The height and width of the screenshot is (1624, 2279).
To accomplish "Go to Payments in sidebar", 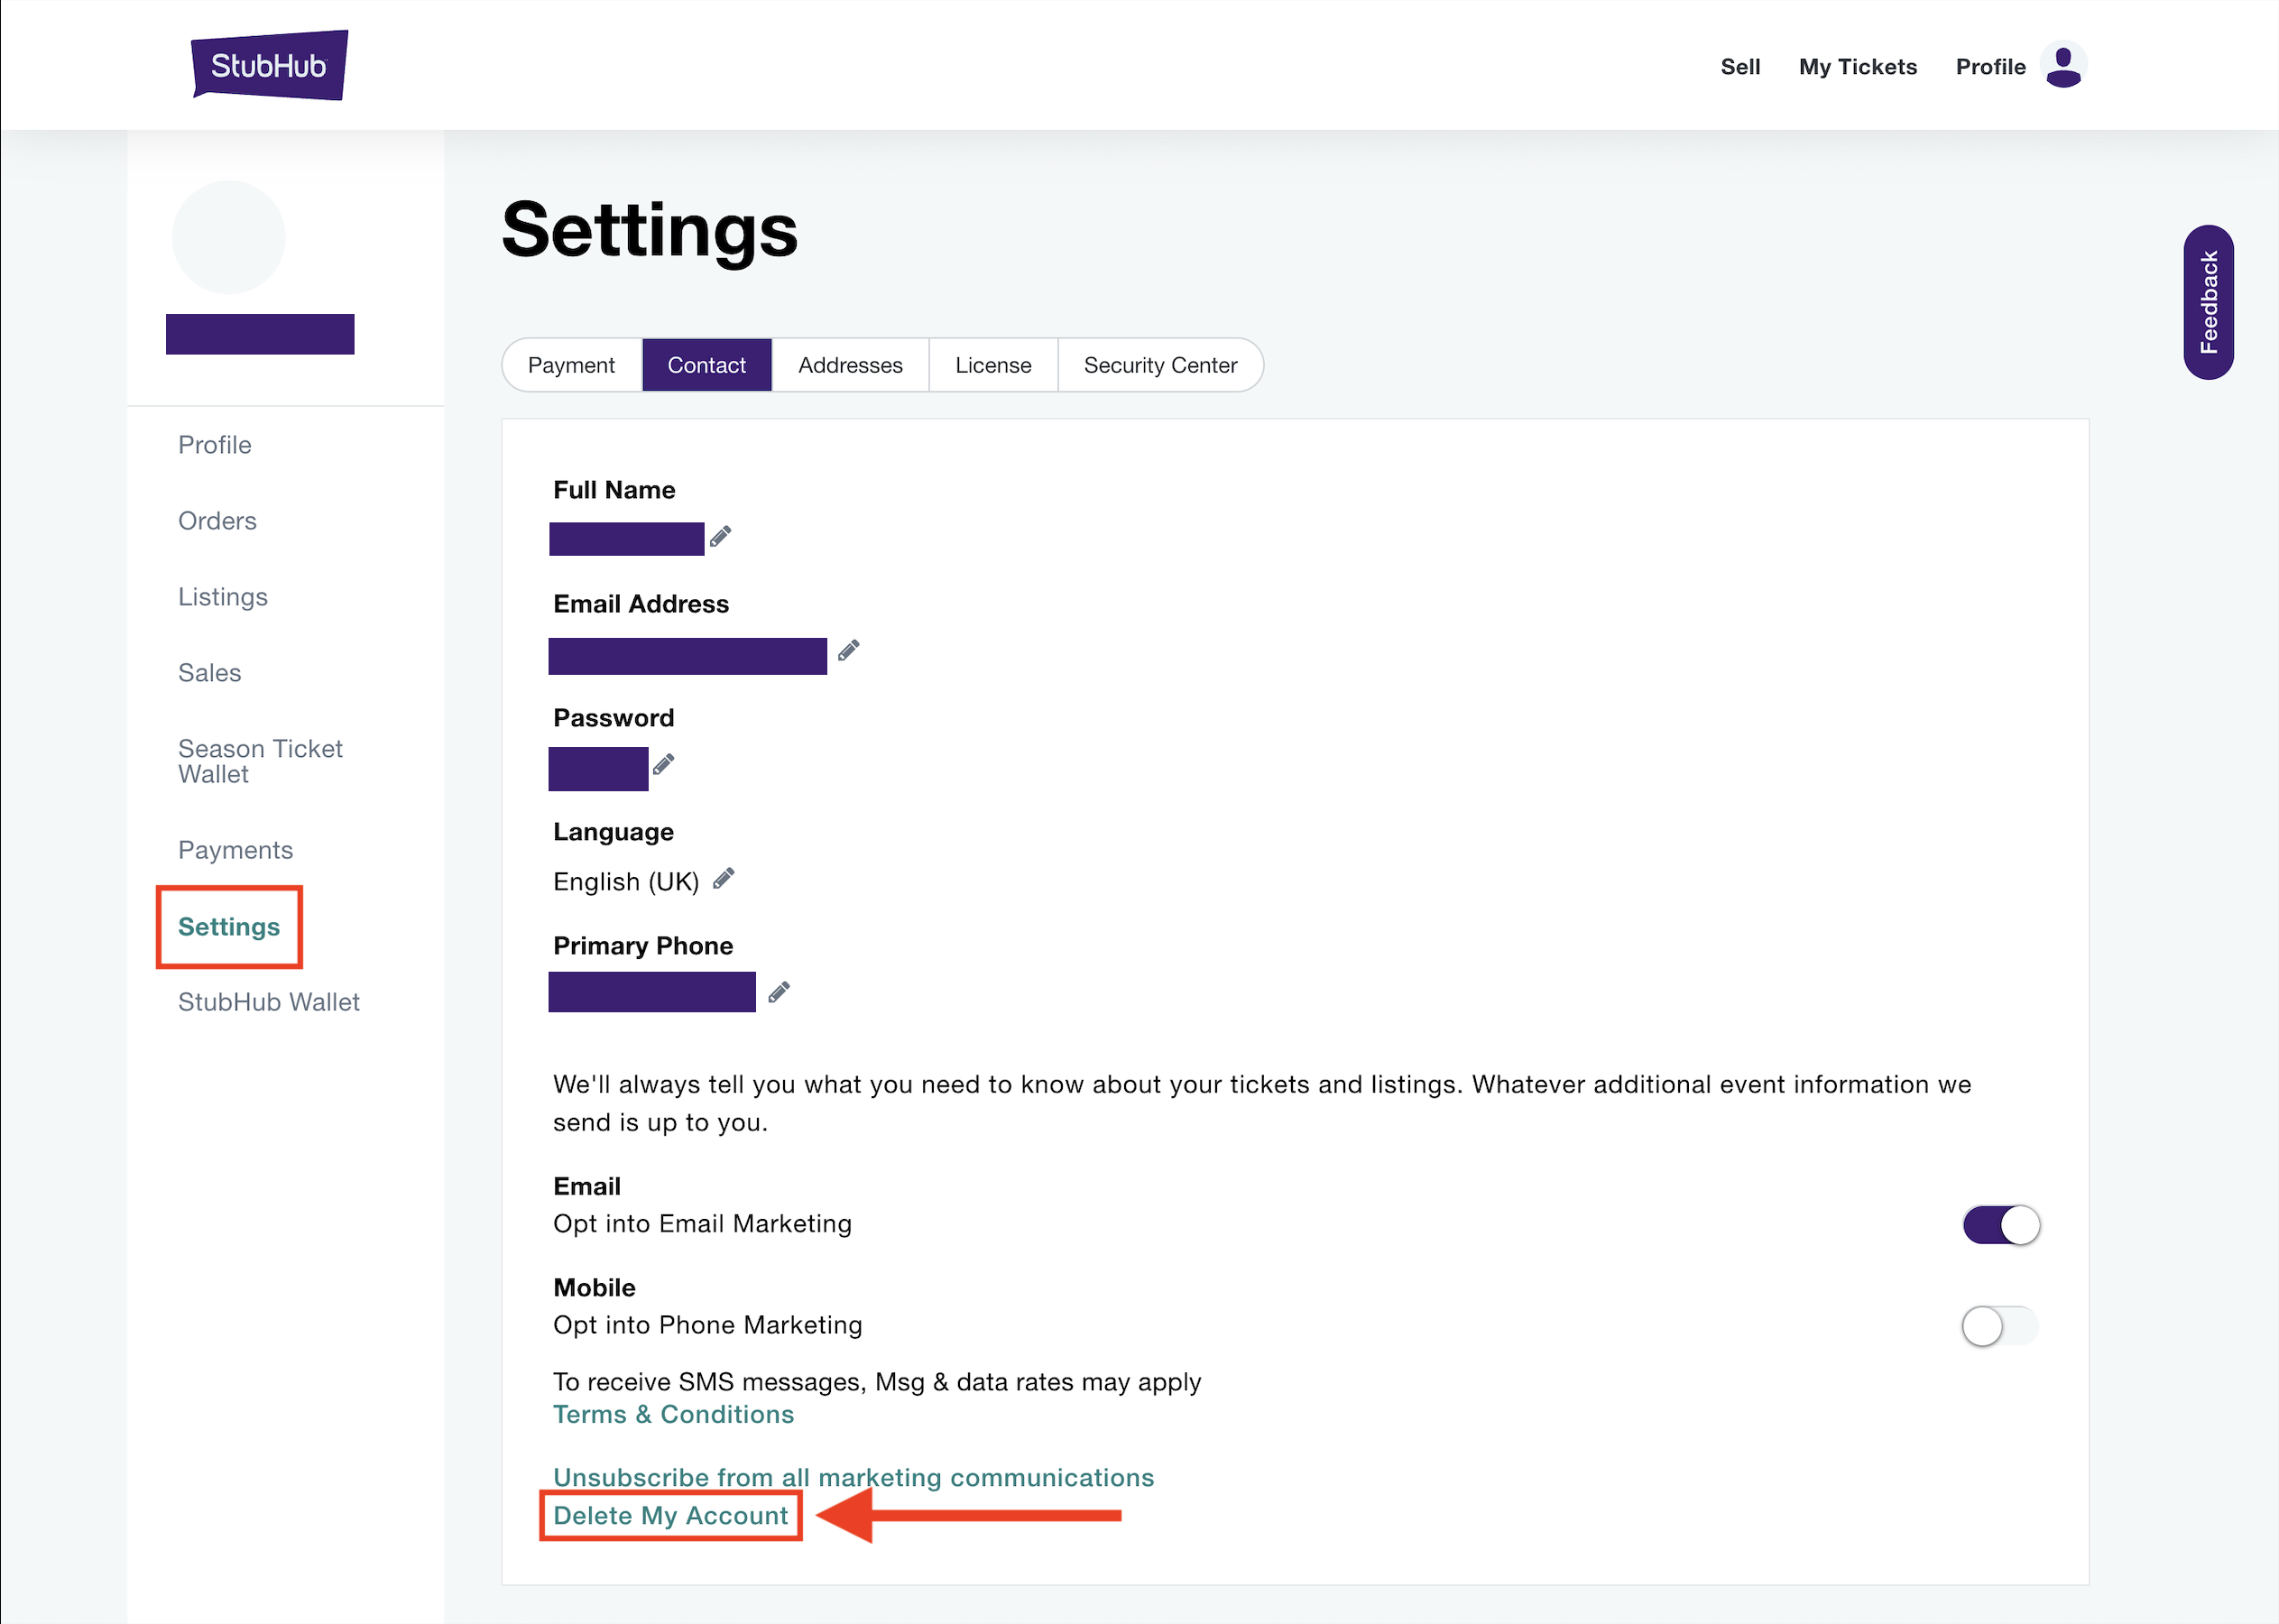I will tap(236, 850).
